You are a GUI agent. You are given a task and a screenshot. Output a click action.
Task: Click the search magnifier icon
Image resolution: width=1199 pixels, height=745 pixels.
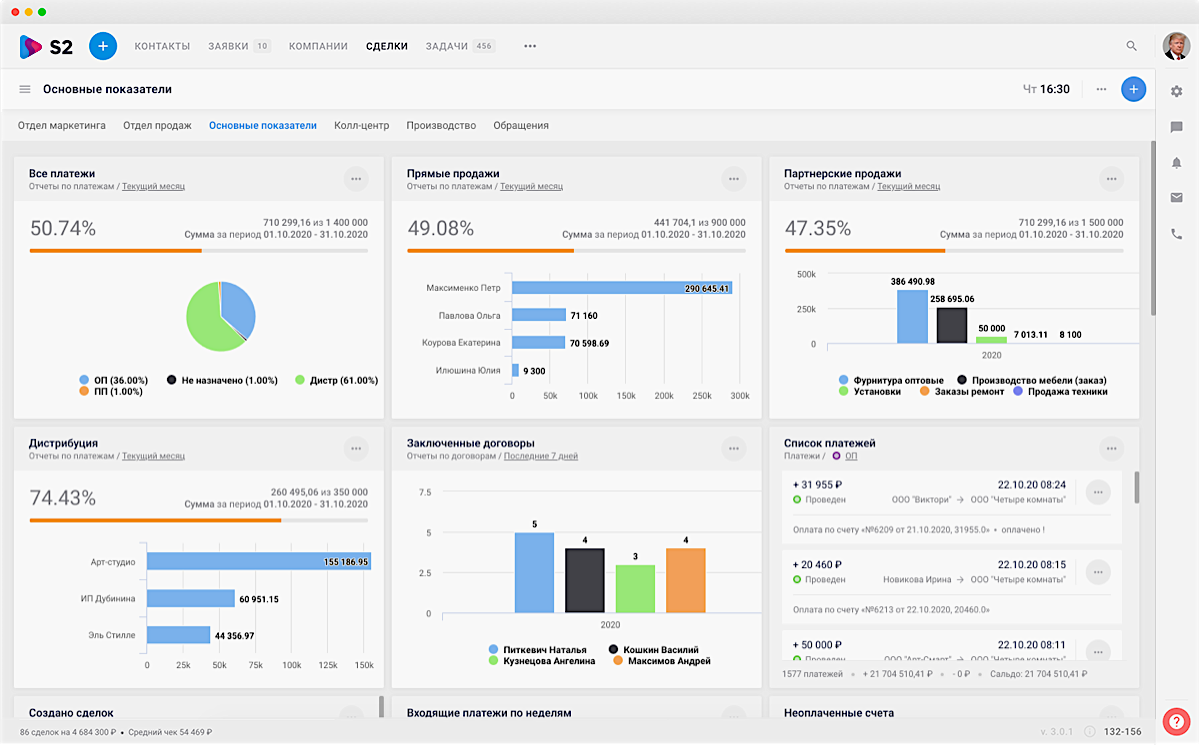coord(1131,46)
